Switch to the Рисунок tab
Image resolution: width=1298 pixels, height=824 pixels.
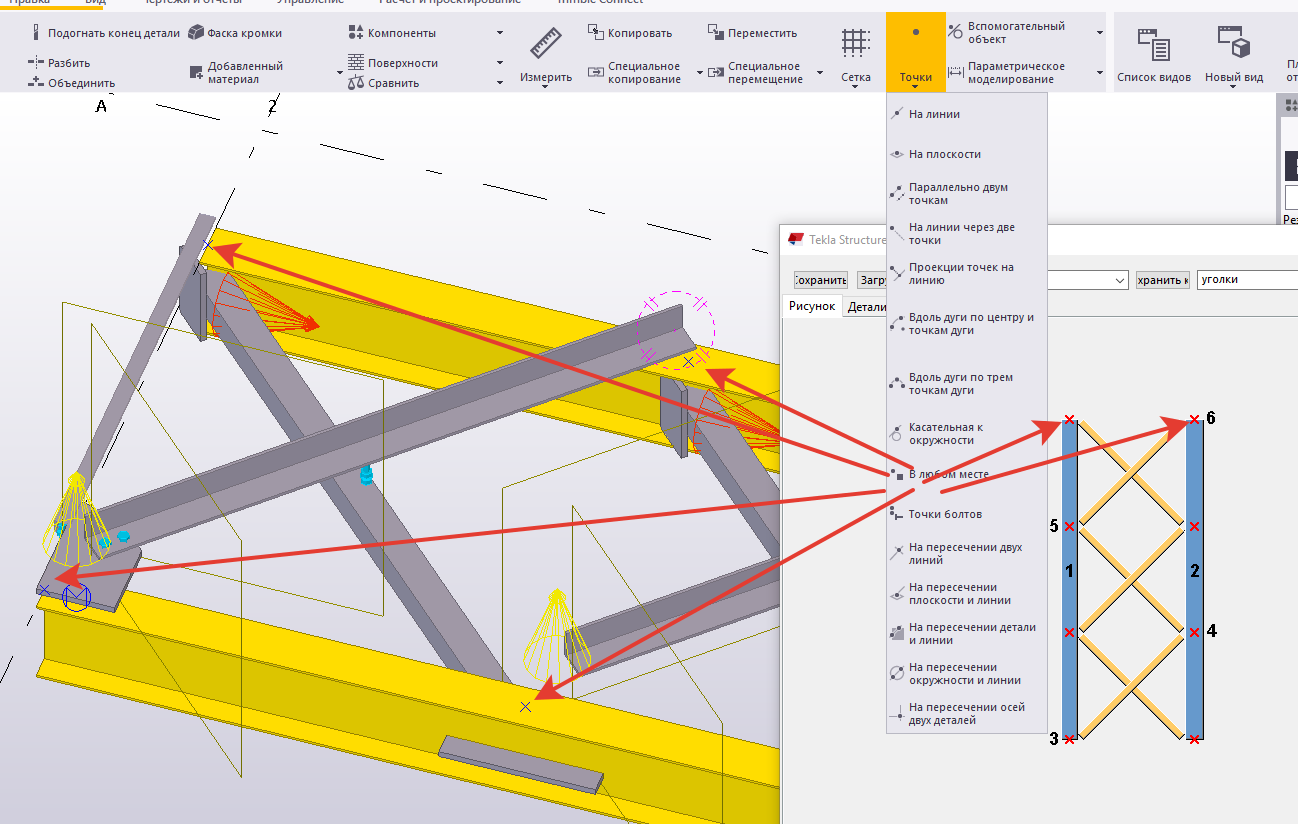point(811,307)
